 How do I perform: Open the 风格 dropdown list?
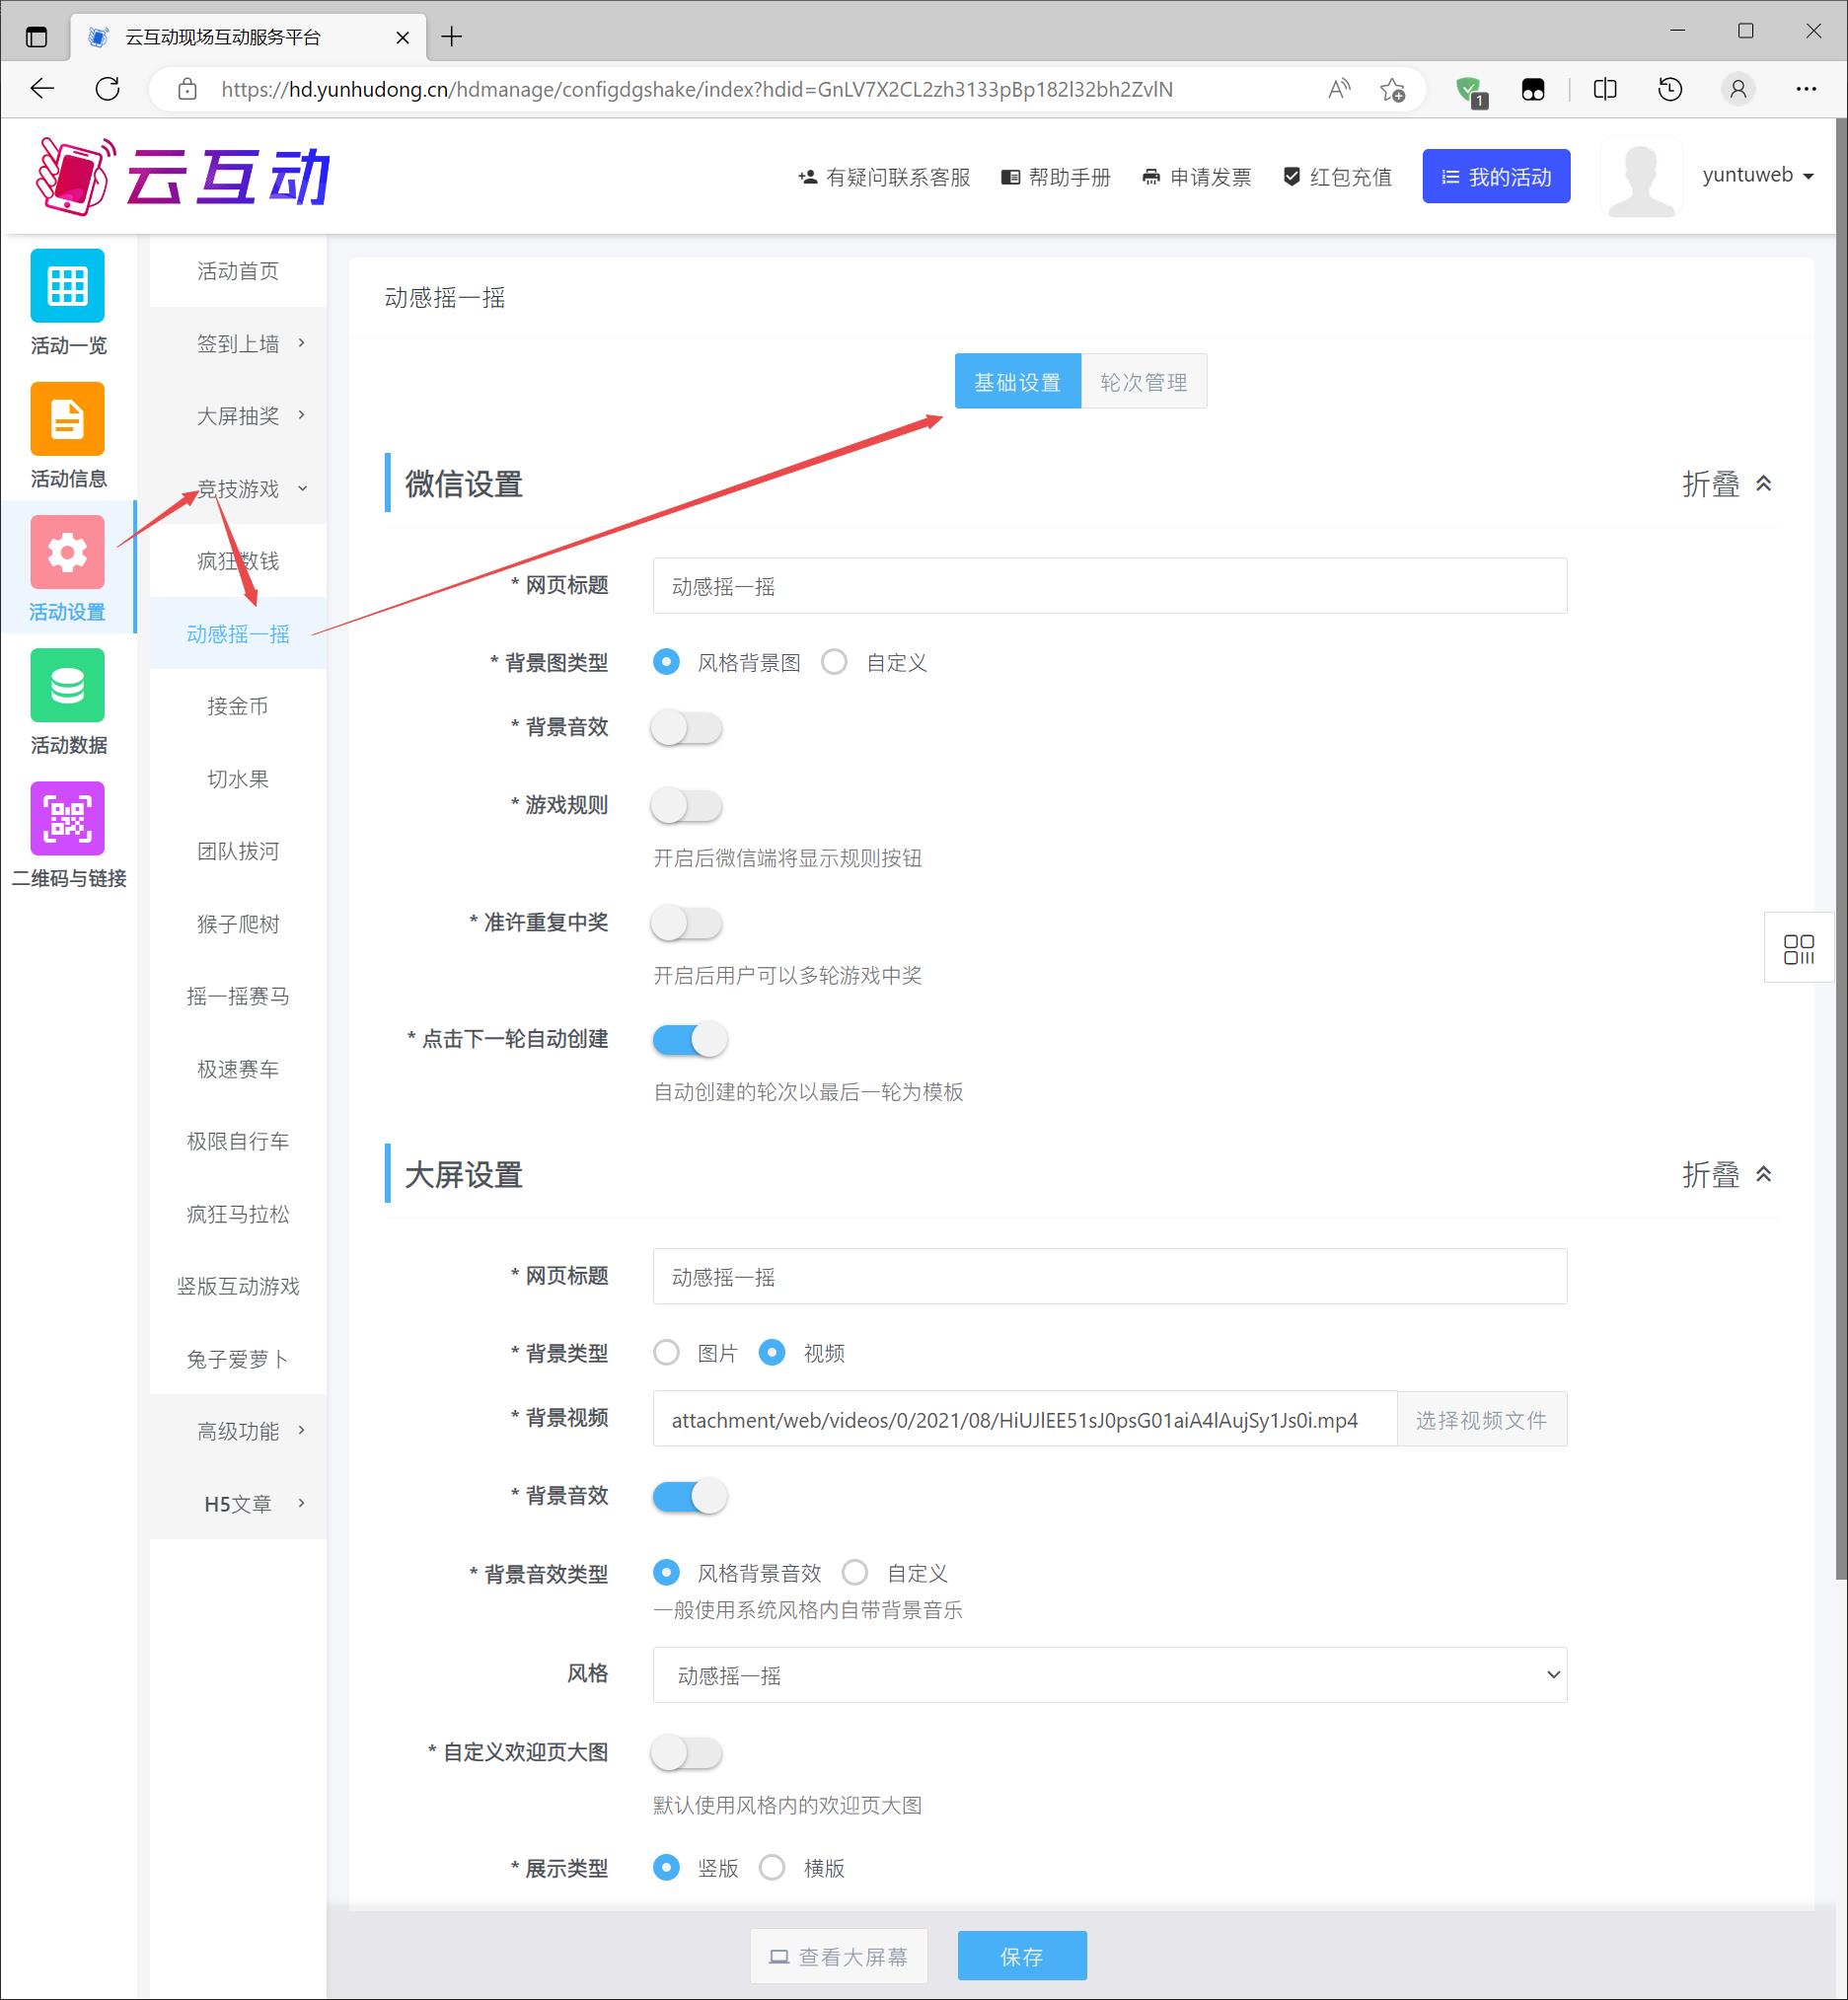(x=1109, y=1675)
